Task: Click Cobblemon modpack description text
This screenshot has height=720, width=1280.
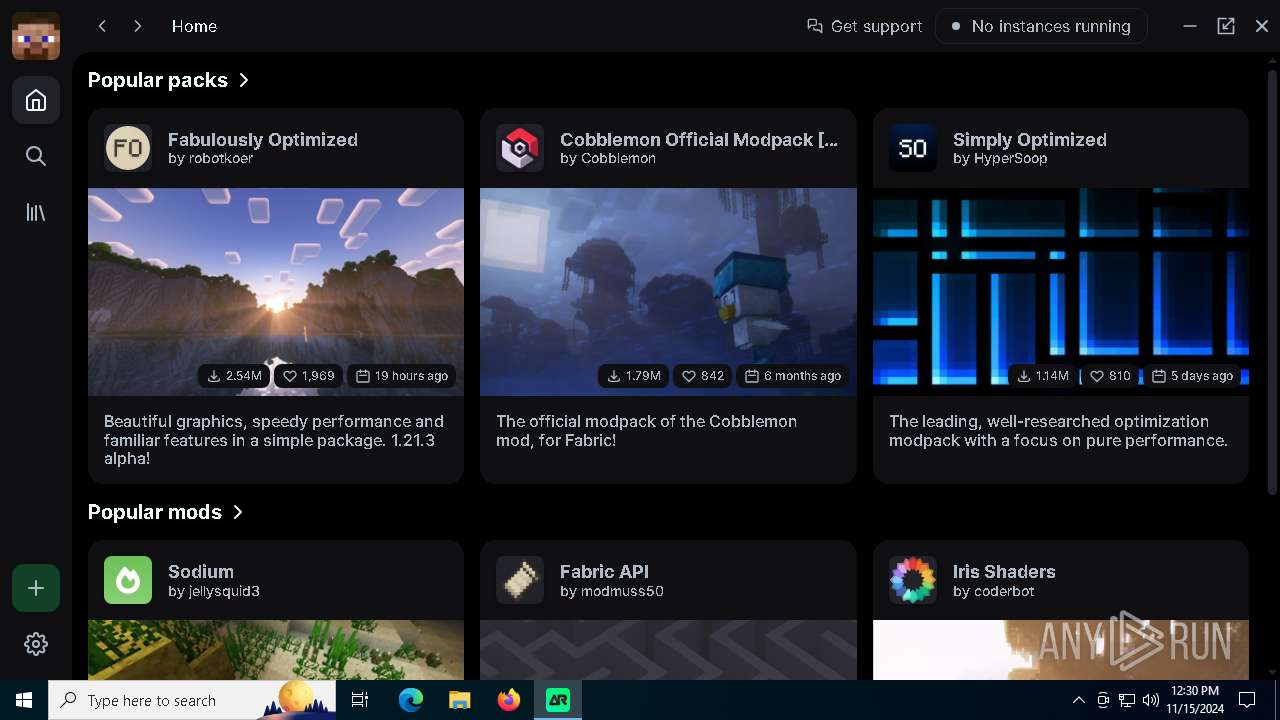Action: tap(647, 431)
